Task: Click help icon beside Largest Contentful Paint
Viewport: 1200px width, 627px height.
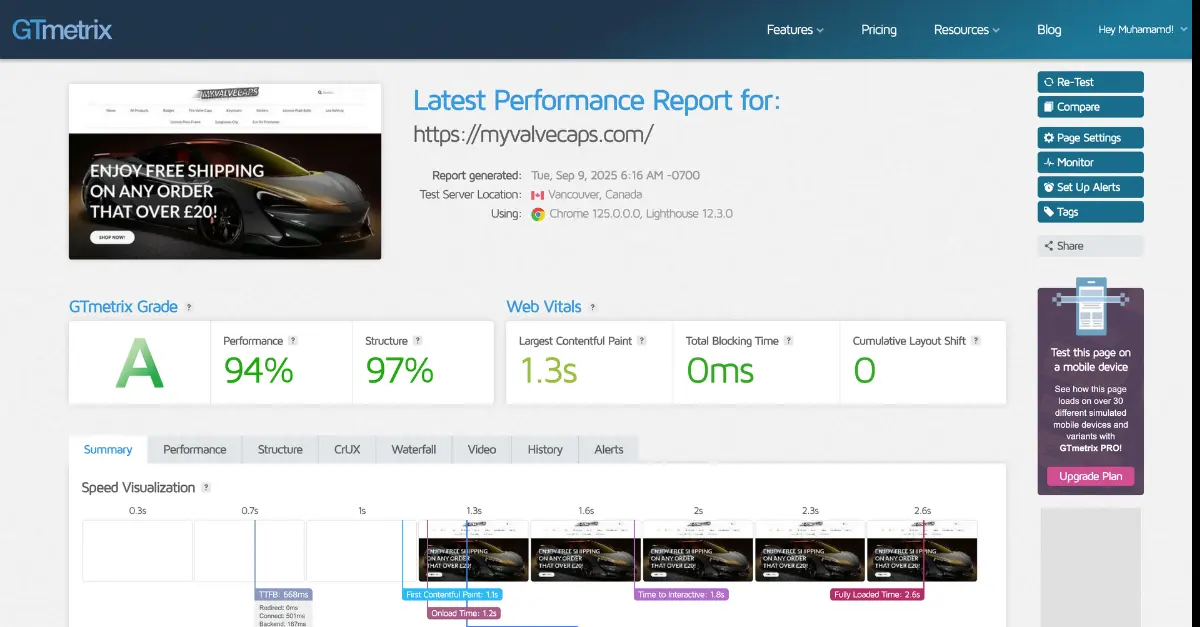Action: point(642,341)
